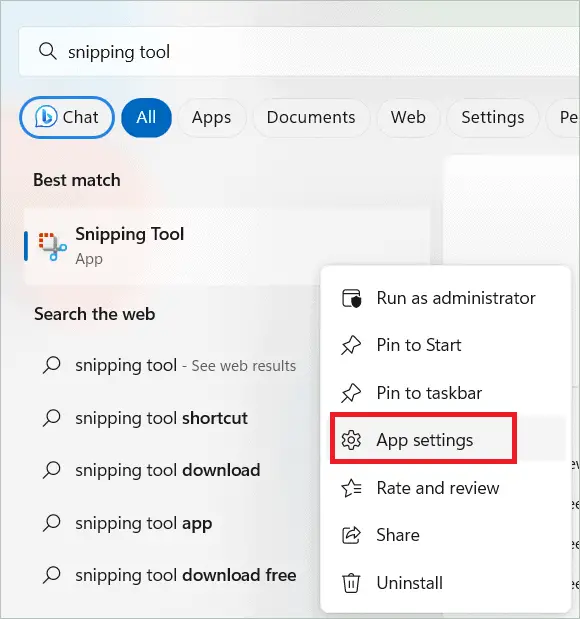Click the Bing Chat logo icon
This screenshot has height=619, width=580.
point(46,116)
